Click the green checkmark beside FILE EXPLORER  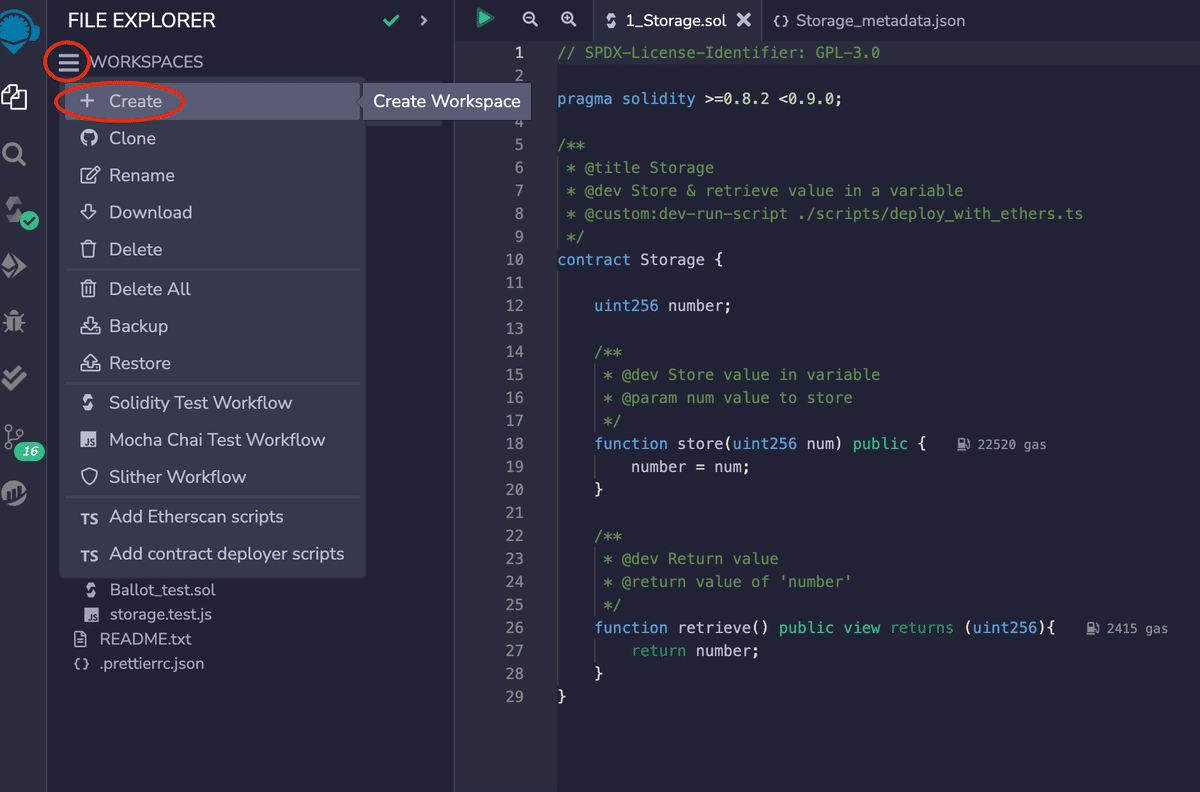pos(390,19)
